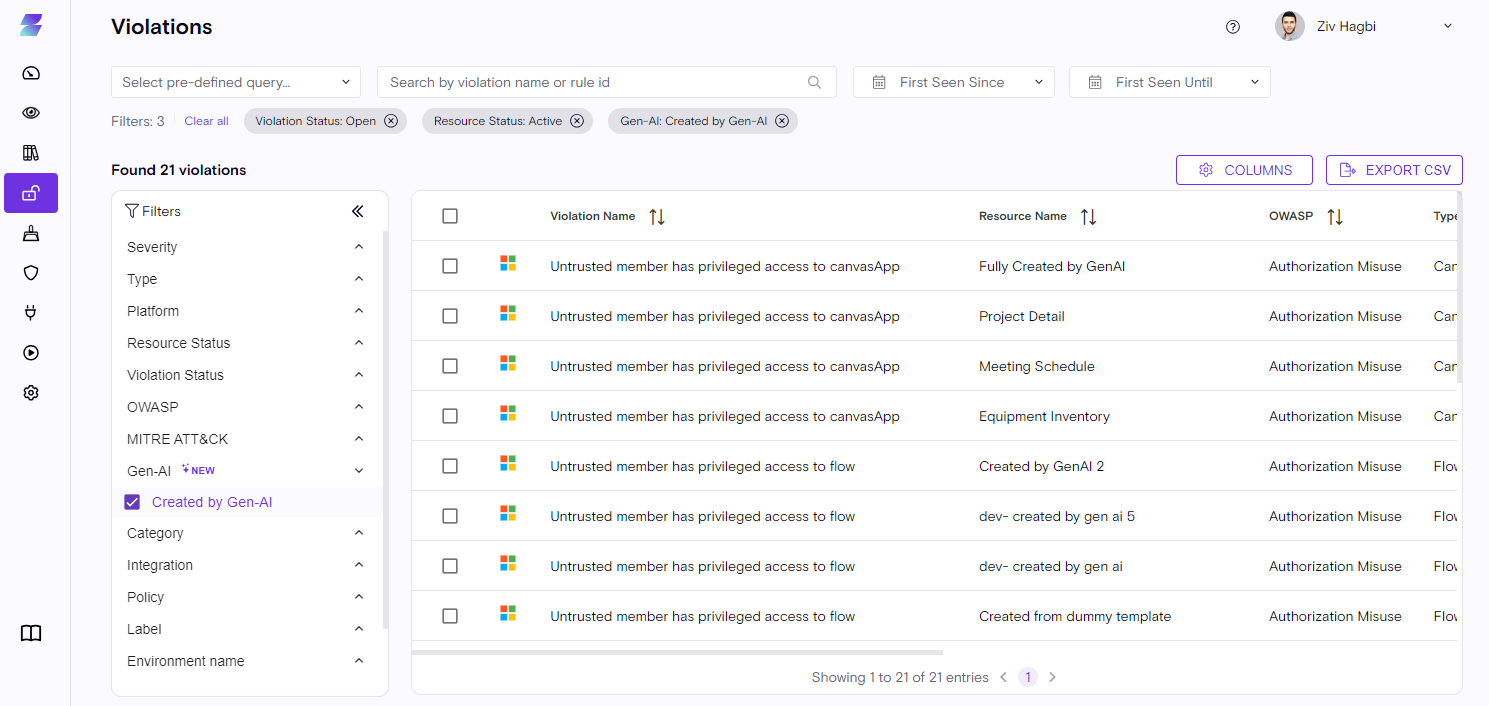Uncheck the Created by Gen-AI filter

(132, 502)
